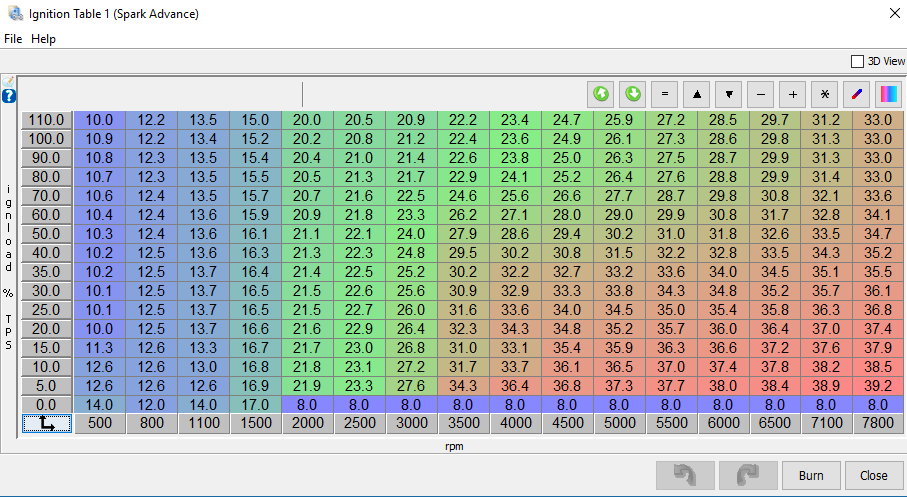Click the black up triangle increment icon
Image resolution: width=907 pixels, height=497 pixels.
click(697, 94)
